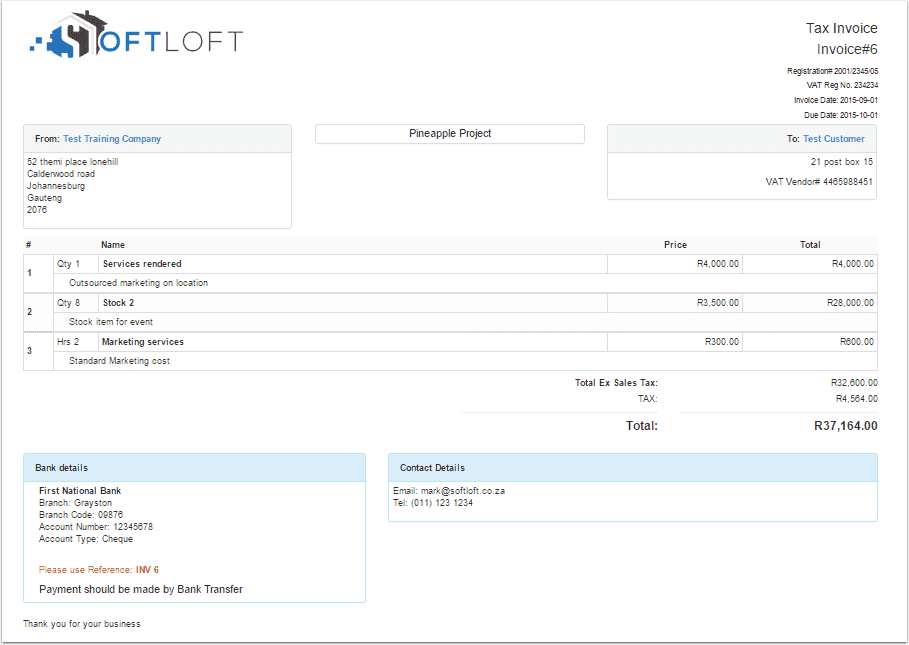The height and width of the screenshot is (645, 909).
Task: Click the R4,564.00 tax amount
Action: (856, 399)
